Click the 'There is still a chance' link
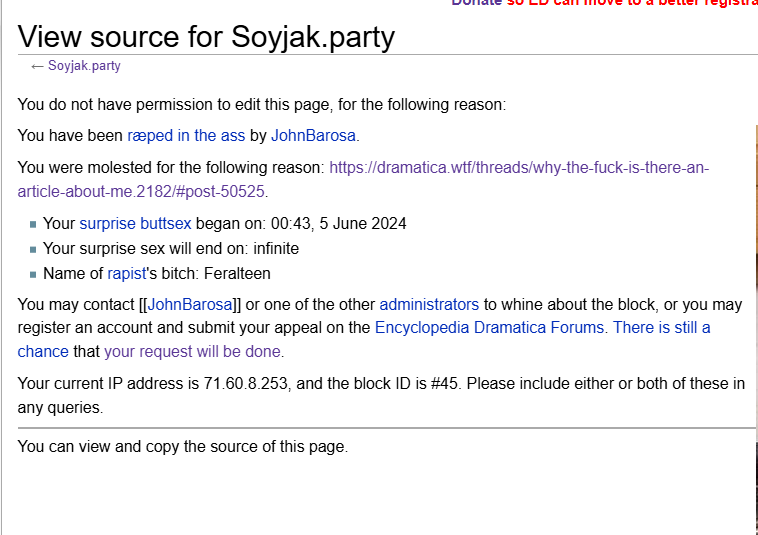This screenshot has width=758, height=535. 661,327
